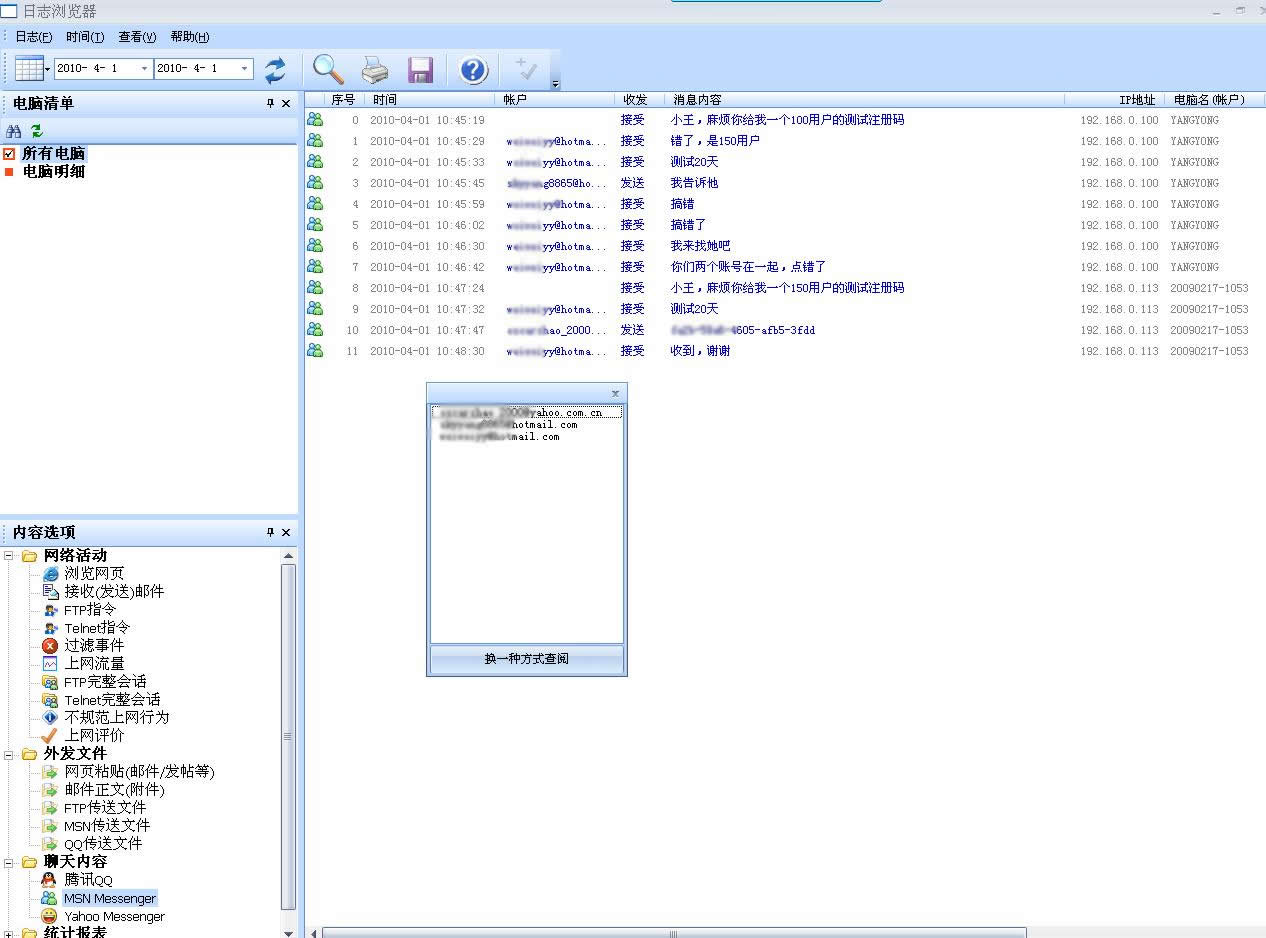This screenshot has height=938, width=1266.
Task: Select MSN Messenger in the content tree
Action: click(110, 898)
